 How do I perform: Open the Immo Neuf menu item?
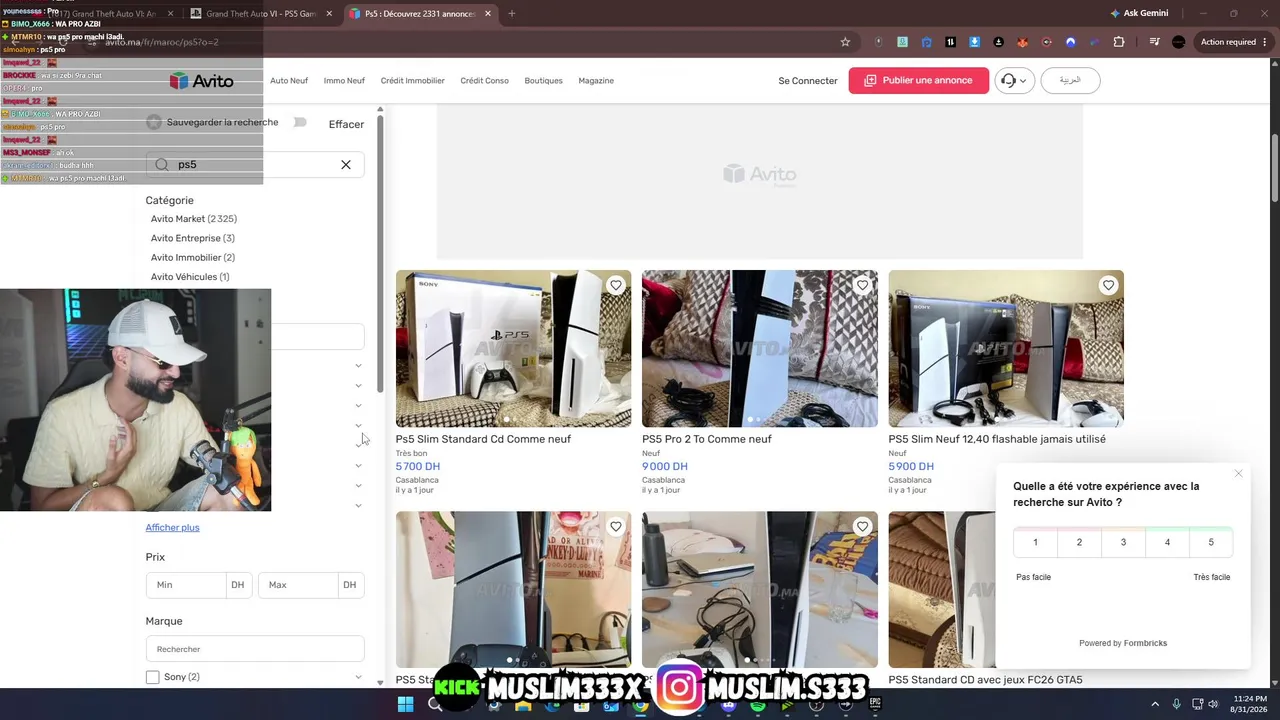click(344, 81)
